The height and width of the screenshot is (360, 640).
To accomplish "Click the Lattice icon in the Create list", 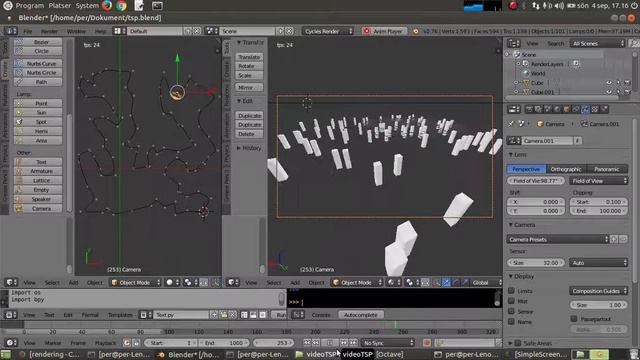I will tap(19, 180).
